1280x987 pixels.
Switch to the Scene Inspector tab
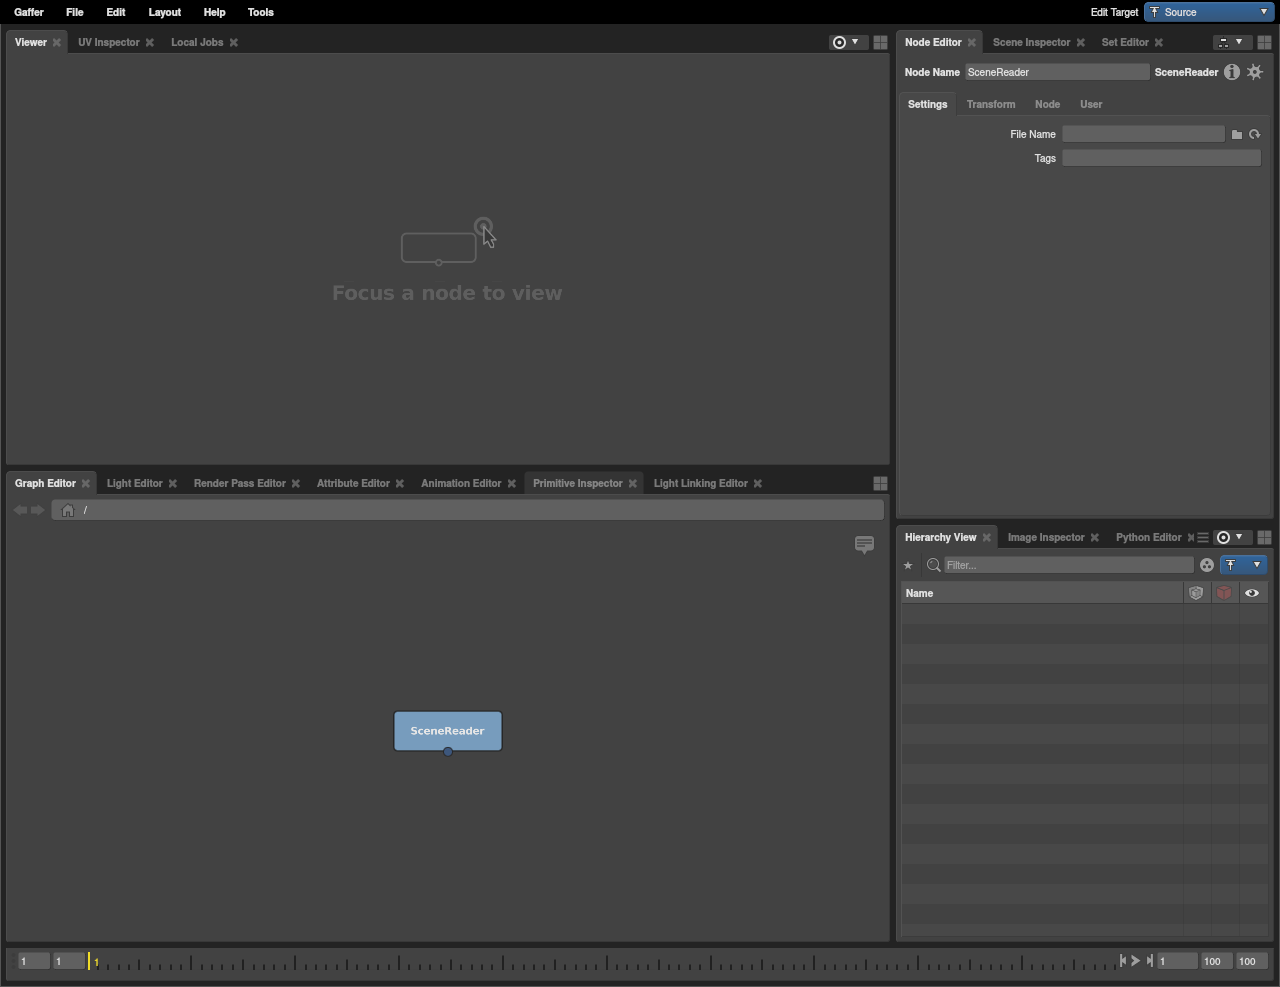coord(1032,42)
